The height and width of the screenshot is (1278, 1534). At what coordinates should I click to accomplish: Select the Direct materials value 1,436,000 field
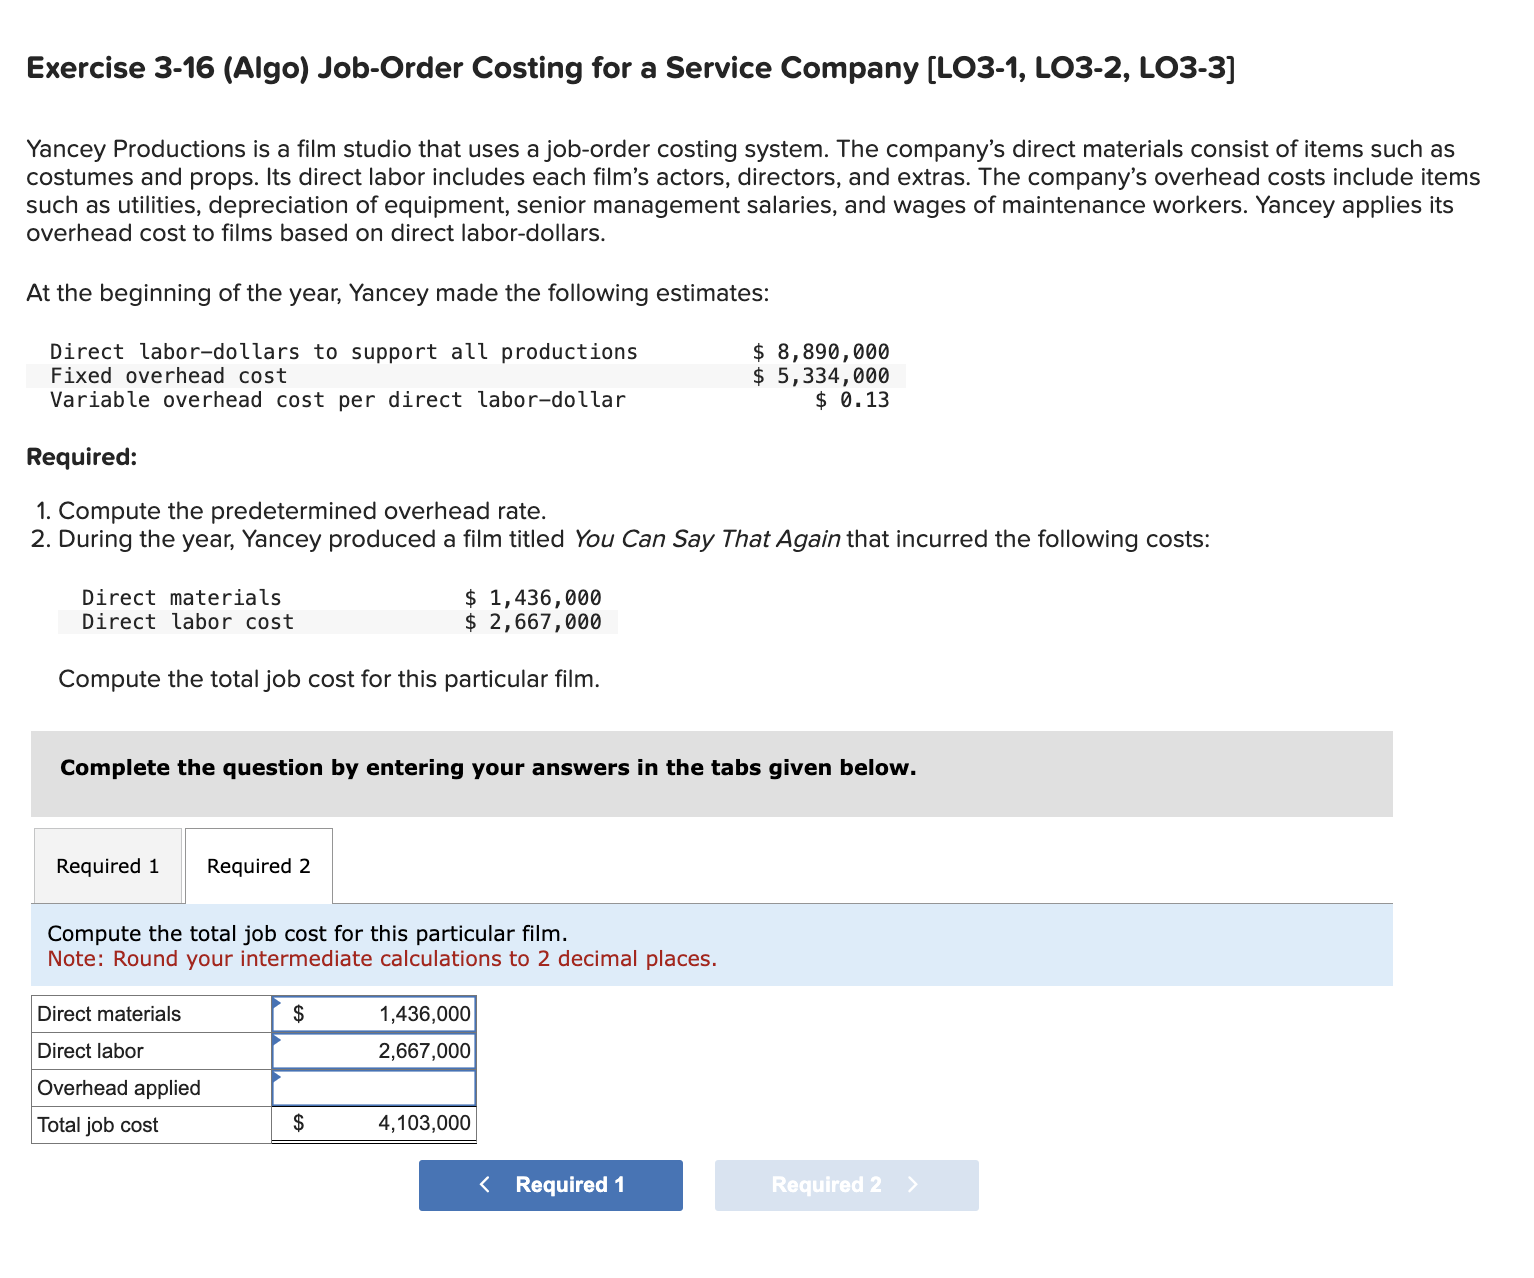click(400, 1013)
